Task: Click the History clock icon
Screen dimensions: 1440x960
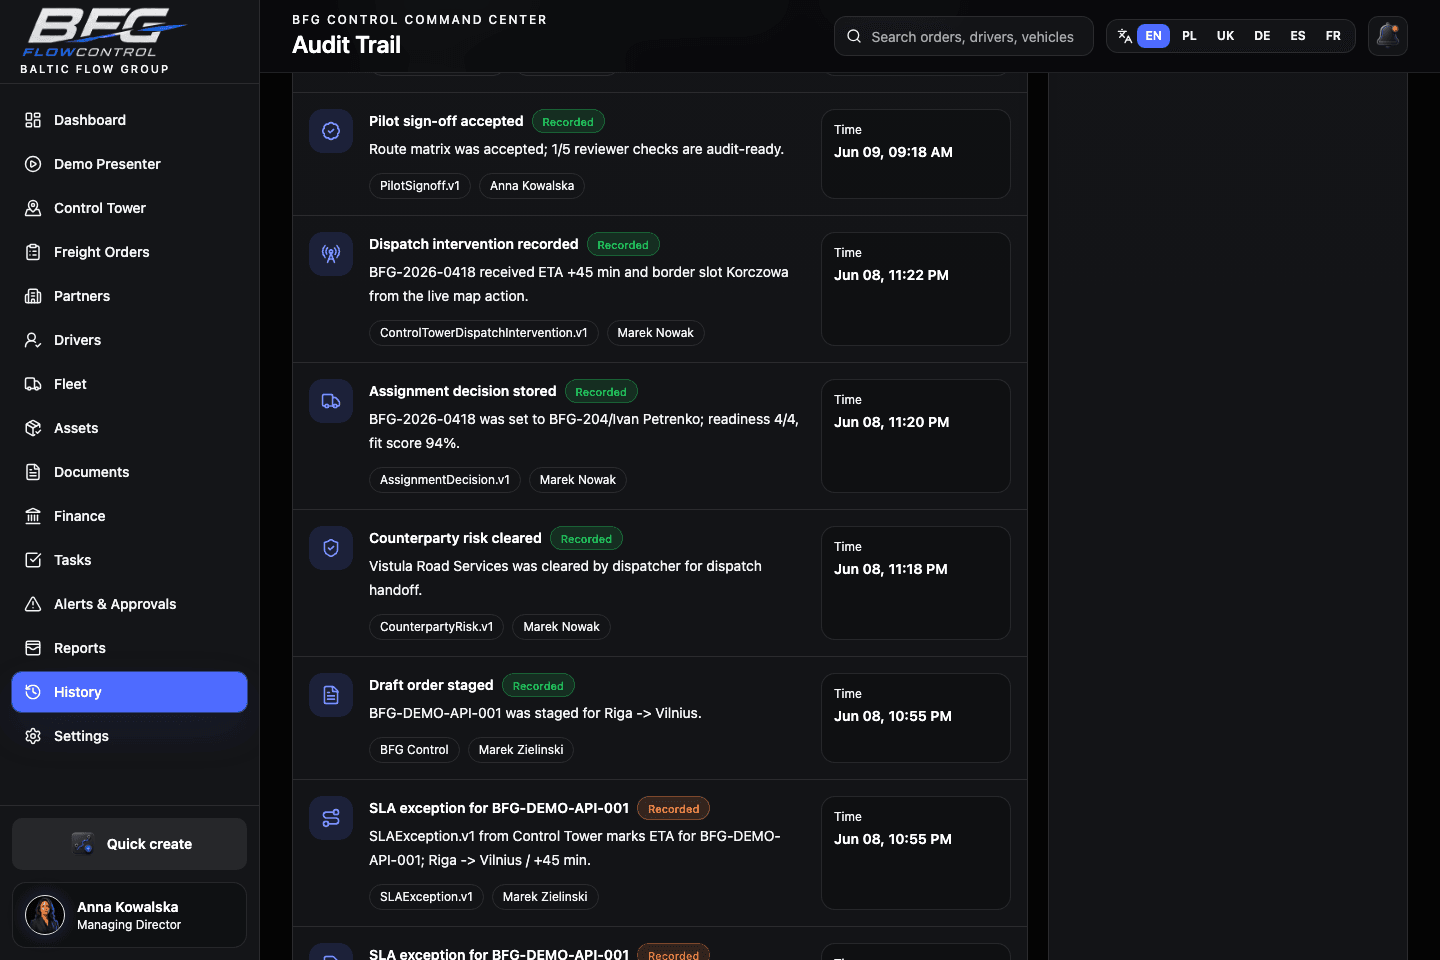Action: 33,692
